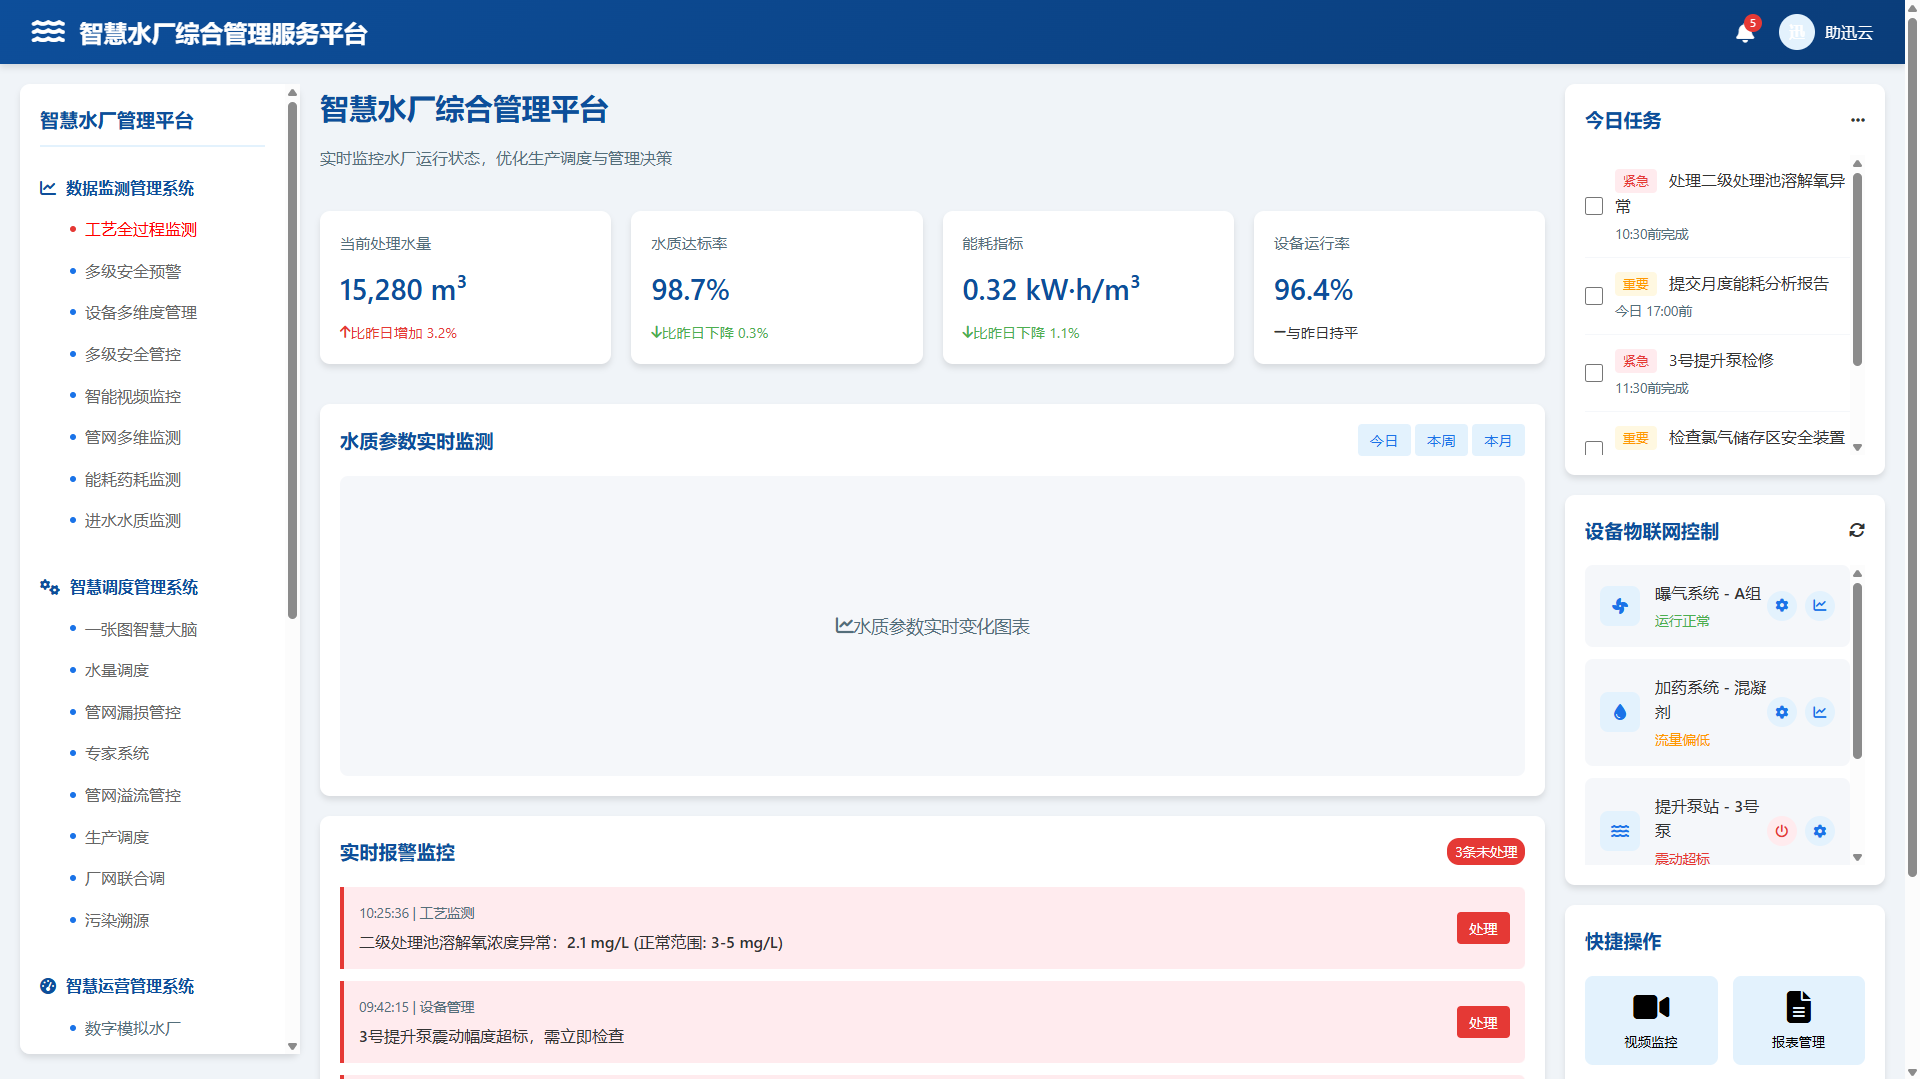
Task: View chart for aeration system A group
Action: tap(1819, 606)
